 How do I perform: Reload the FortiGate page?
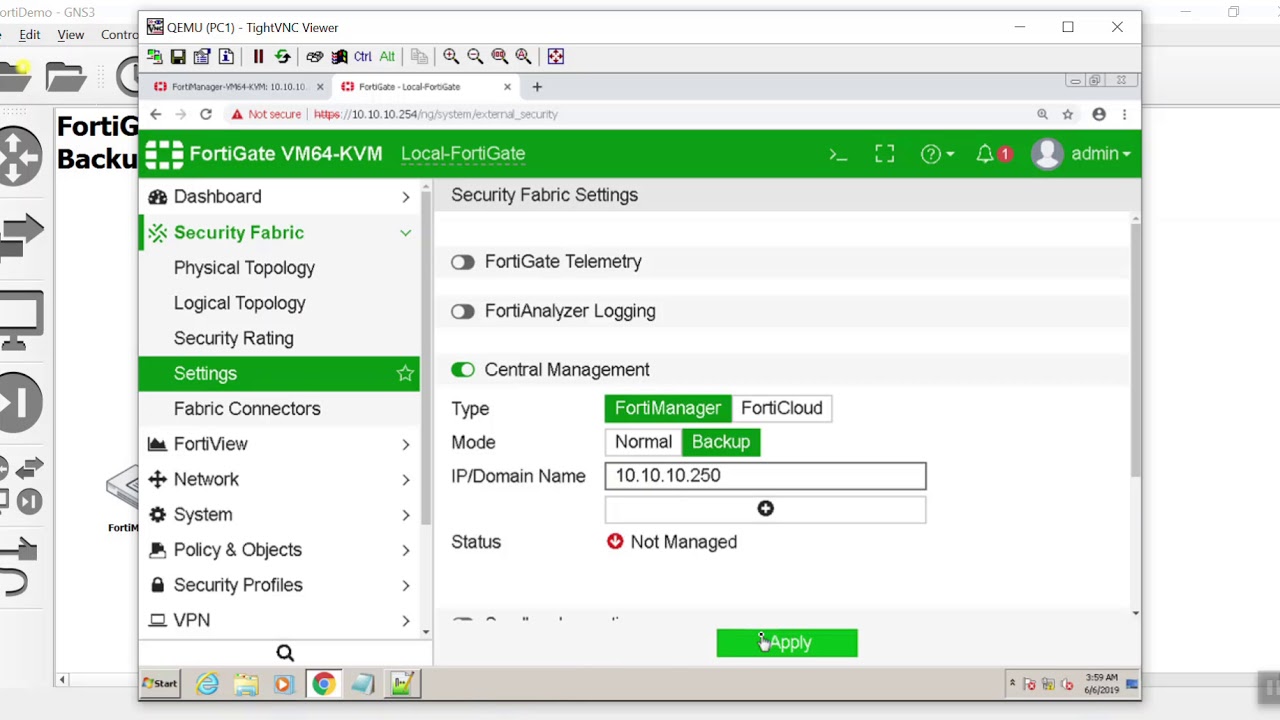[x=205, y=114]
